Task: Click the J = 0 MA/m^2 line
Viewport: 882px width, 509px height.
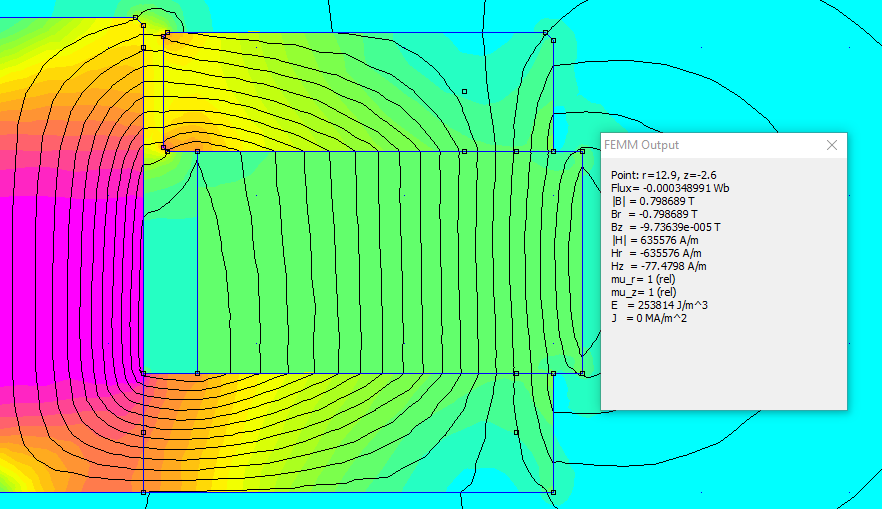Action: pos(649,317)
